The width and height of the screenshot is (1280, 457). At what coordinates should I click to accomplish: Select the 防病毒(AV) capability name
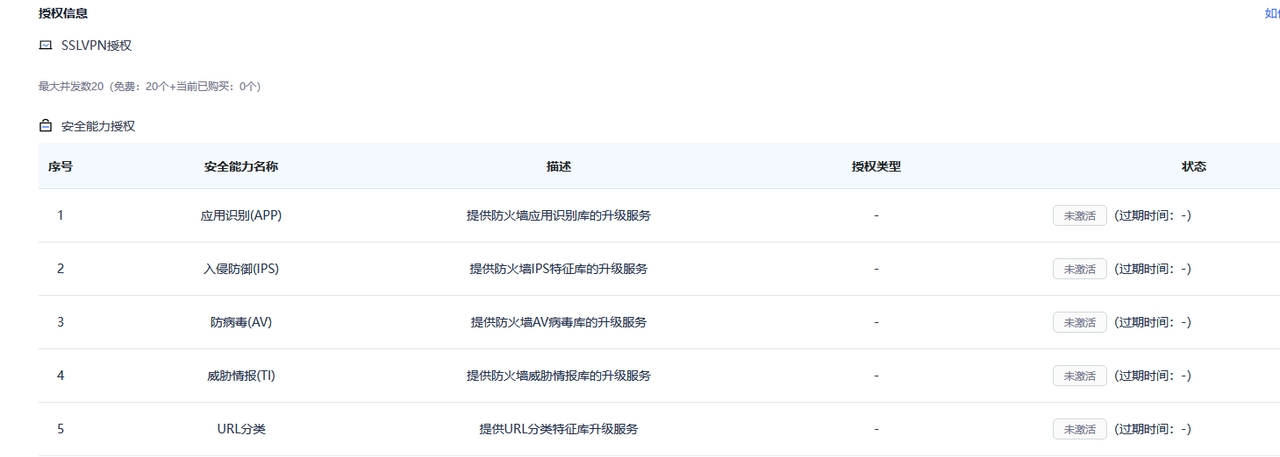coord(241,322)
